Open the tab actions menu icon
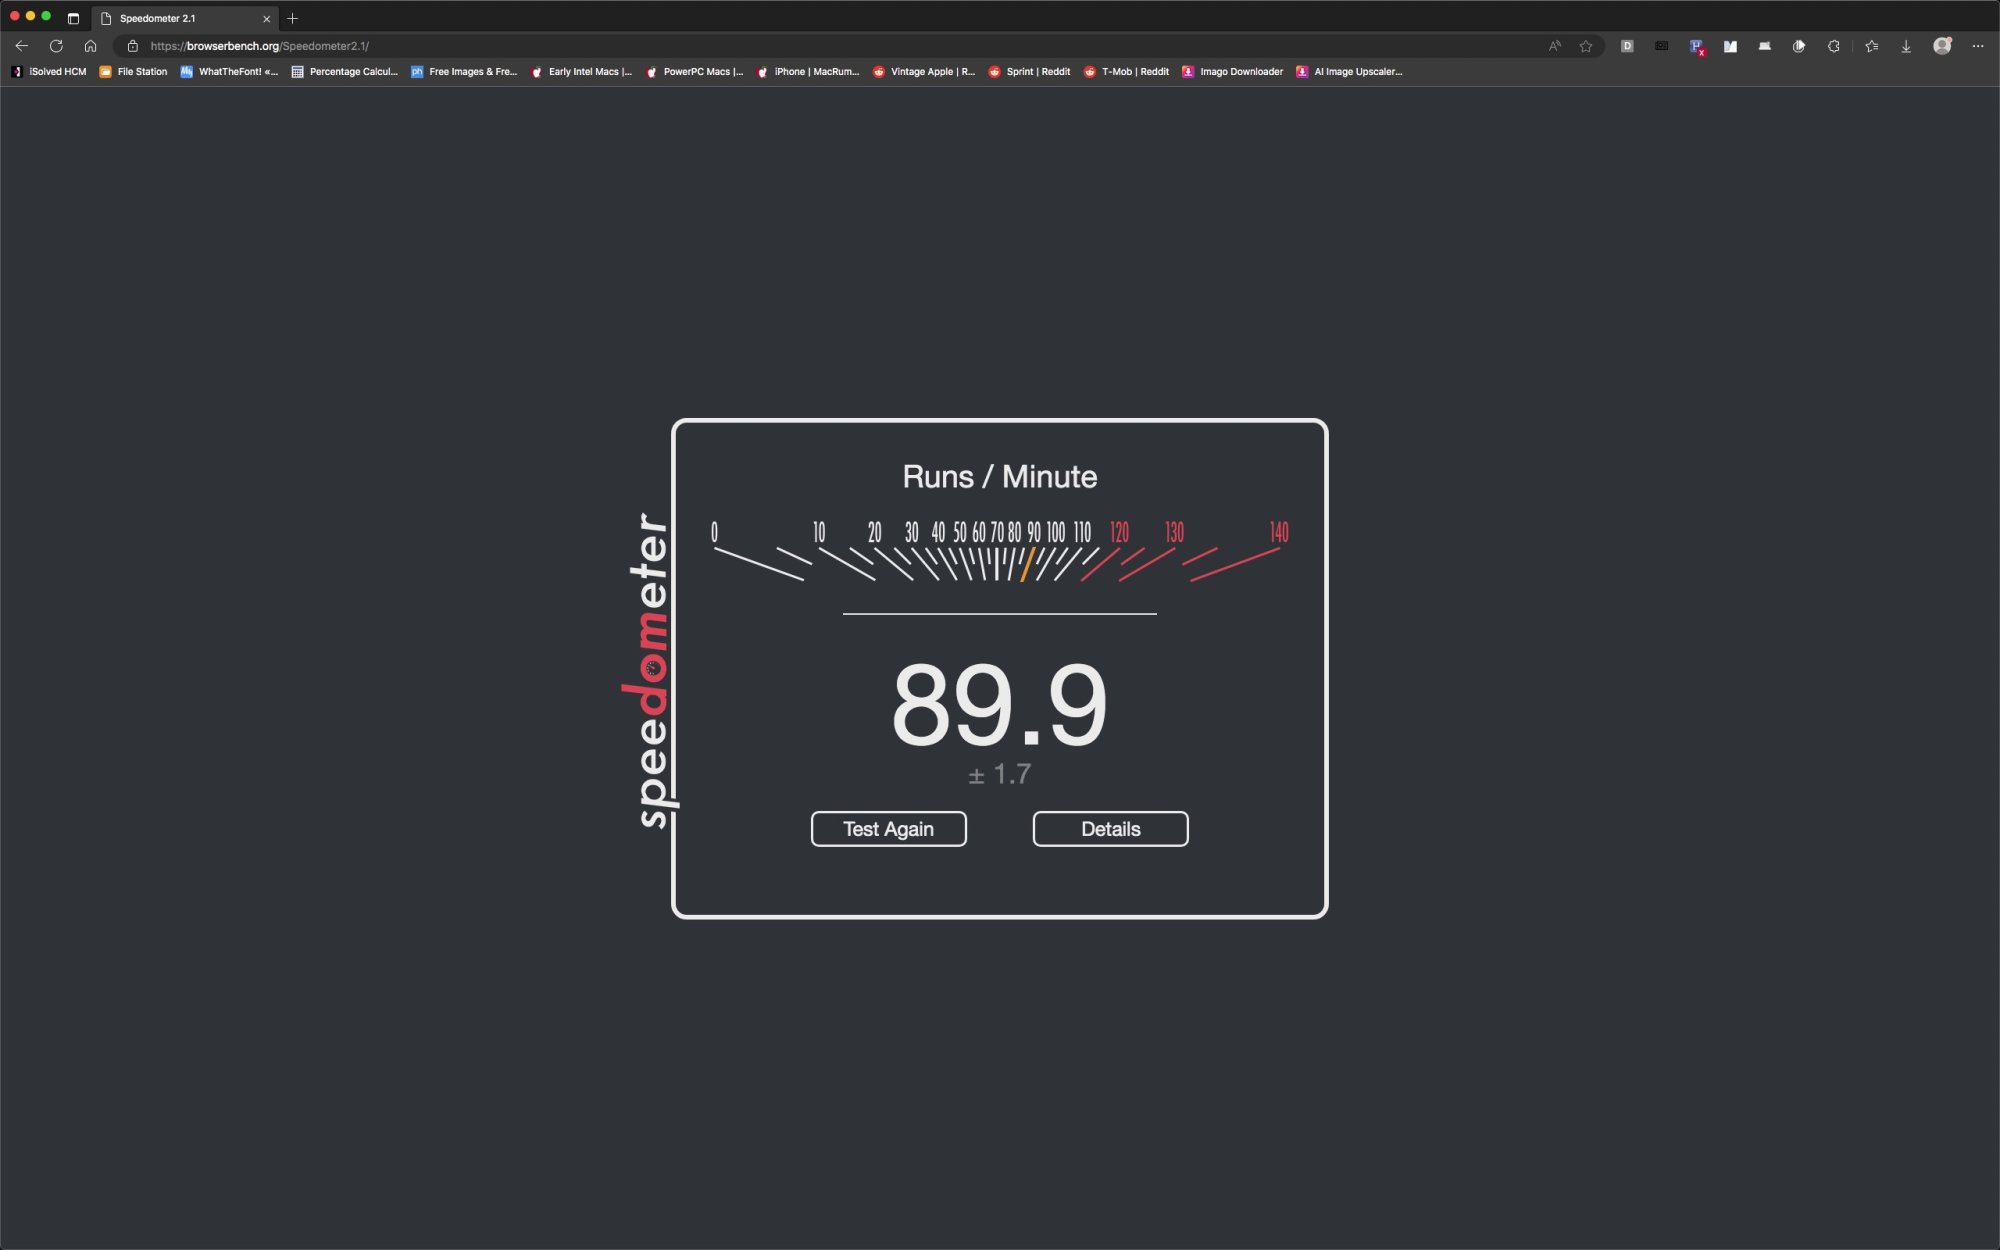This screenshot has height=1250, width=2000. (73, 18)
